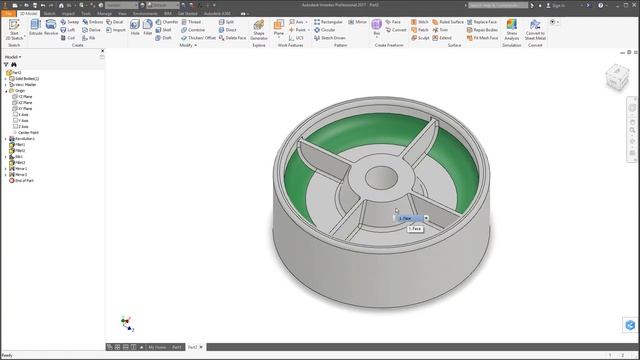The height and width of the screenshot is (360, 640).
Task: Open the Model browser dropdown
Action: click(x=13, y=57)
